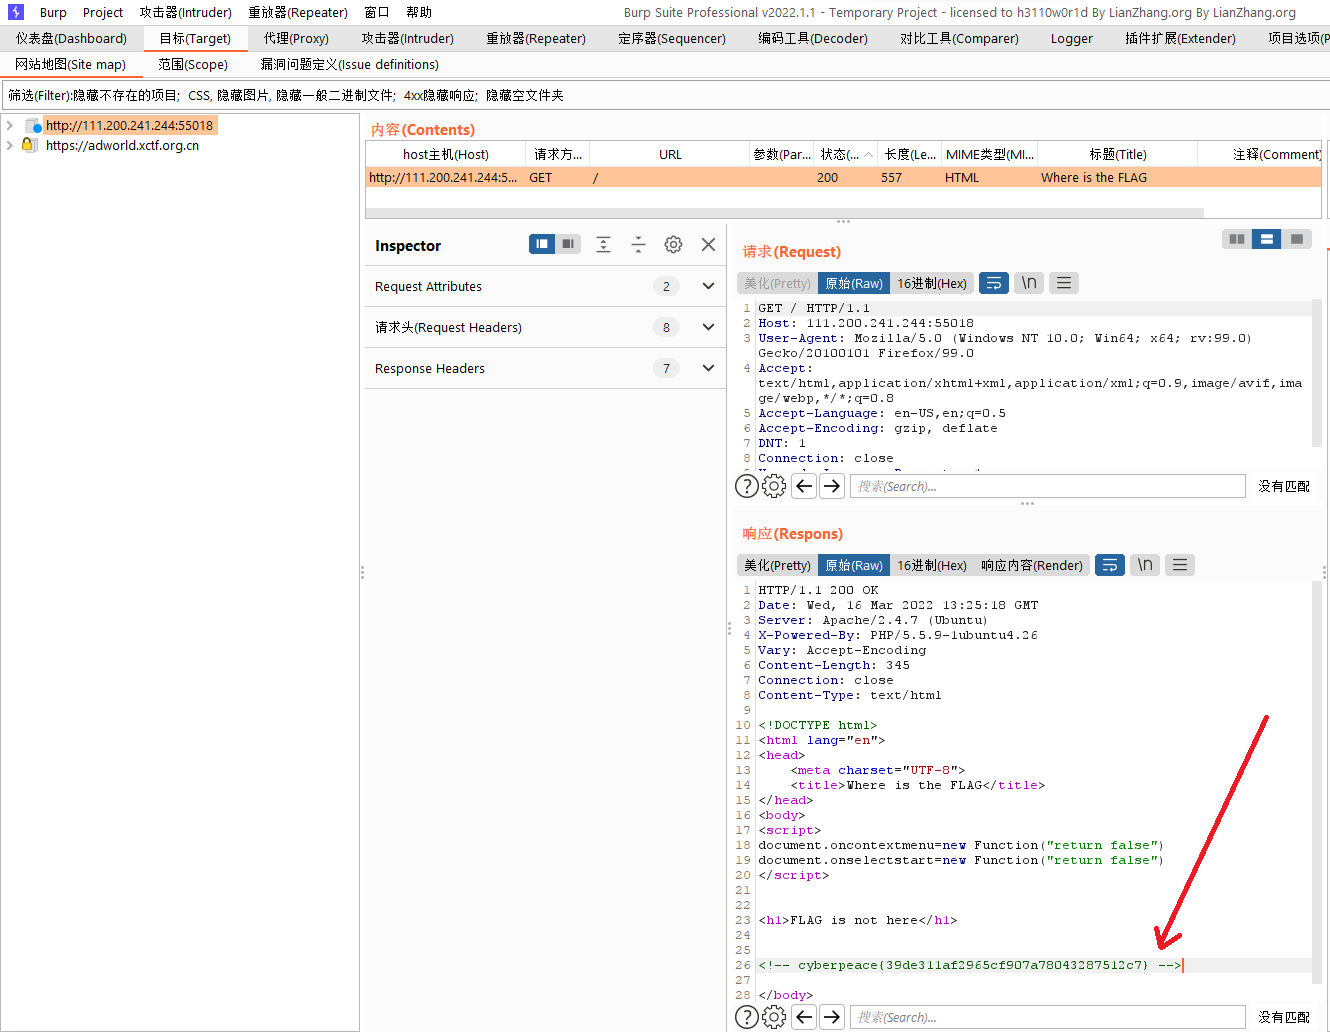The height and width of the screenshot is (1032, 1330).
Task: Open request search help icon
Action: click(747, 486)
